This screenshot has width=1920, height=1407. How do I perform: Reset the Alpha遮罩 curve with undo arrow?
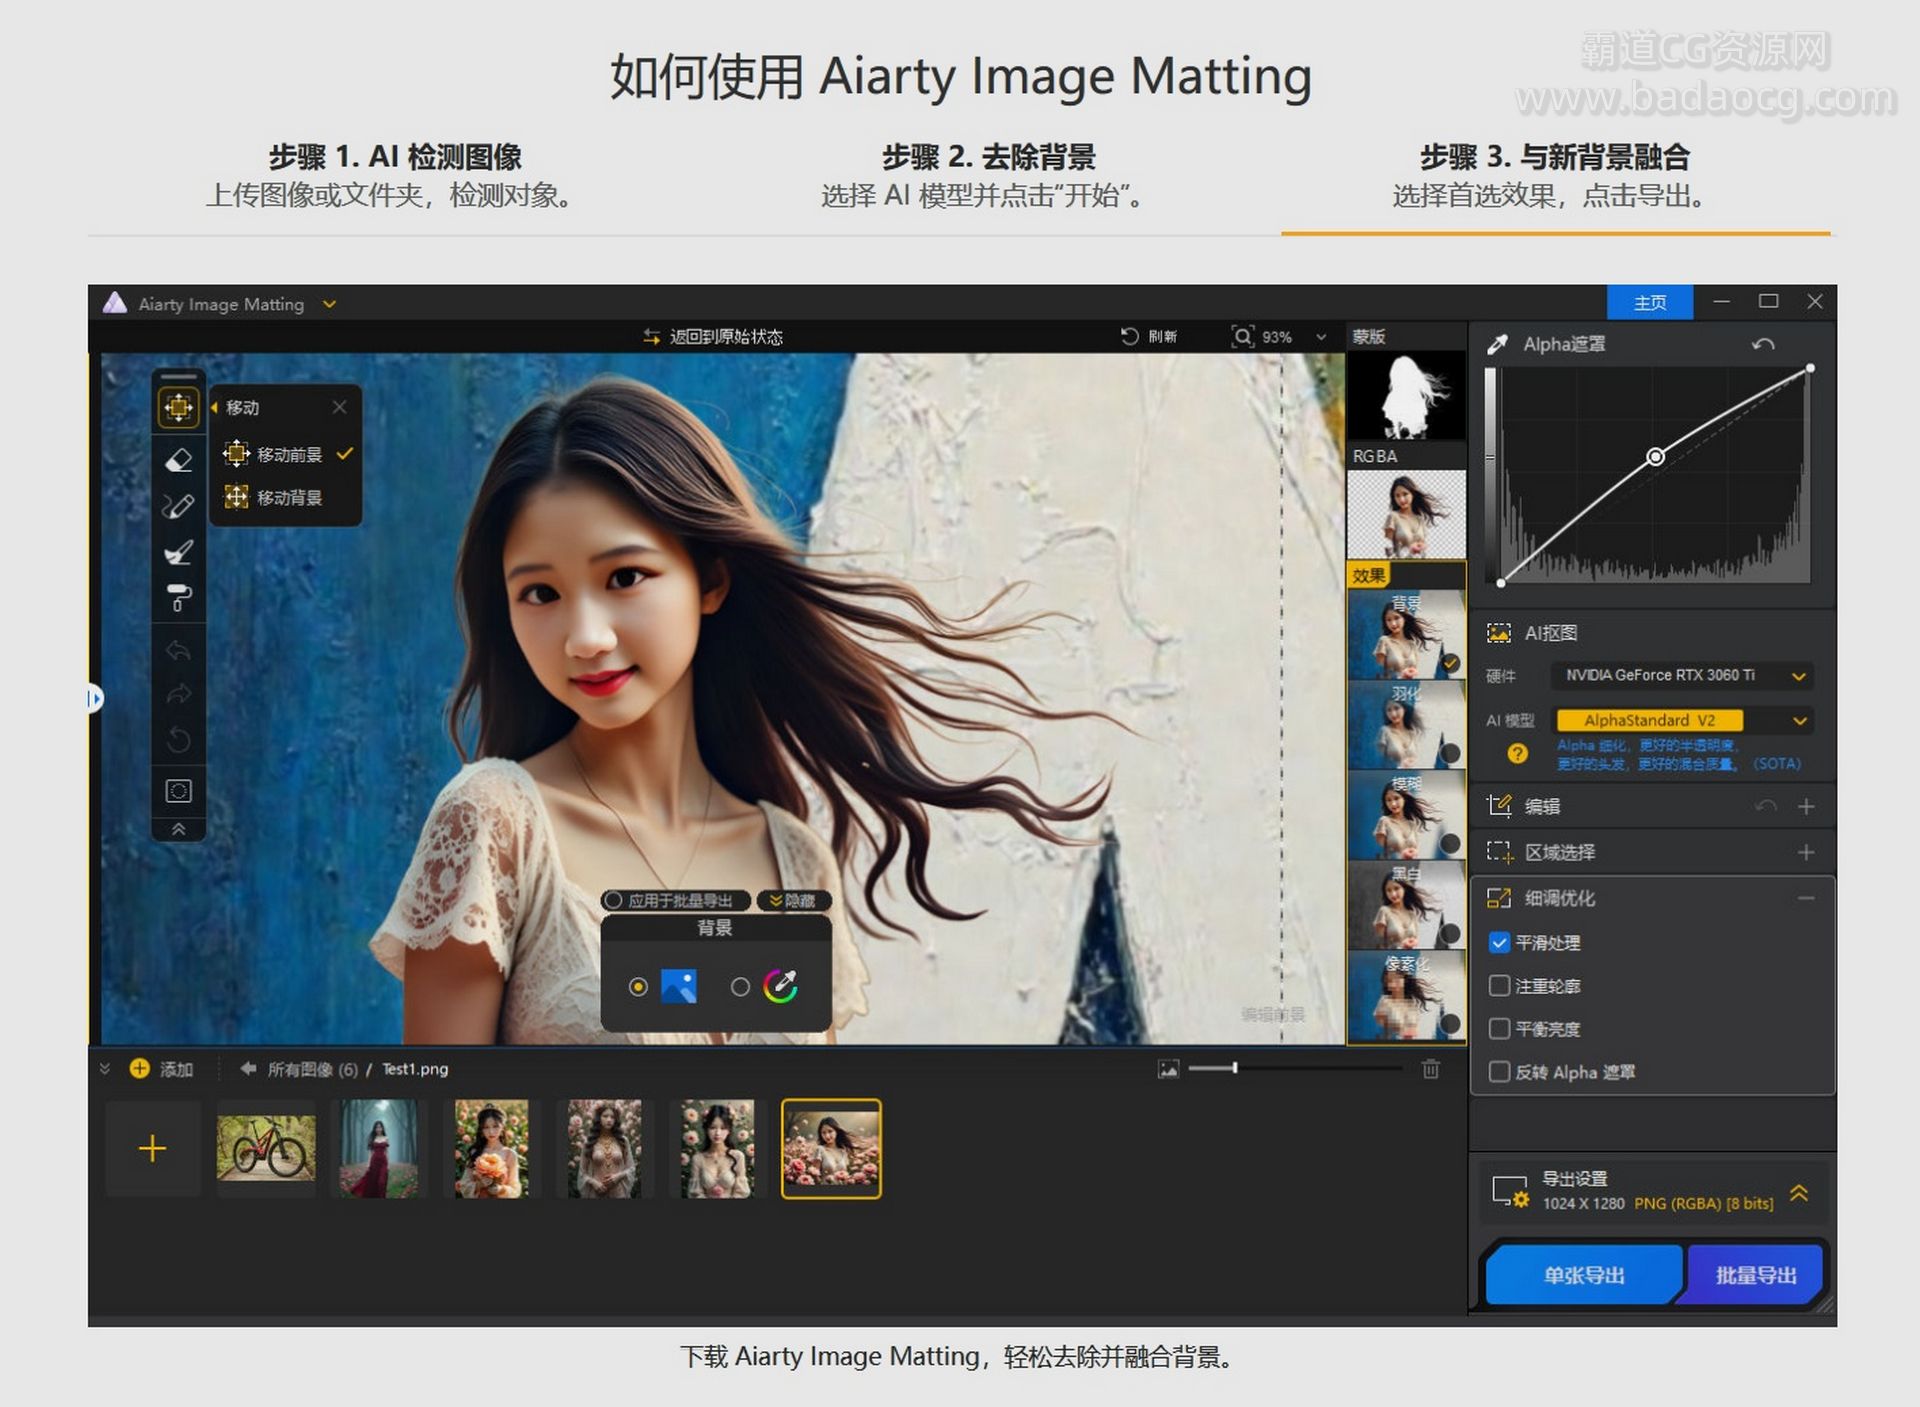(x=1763, y=344)
